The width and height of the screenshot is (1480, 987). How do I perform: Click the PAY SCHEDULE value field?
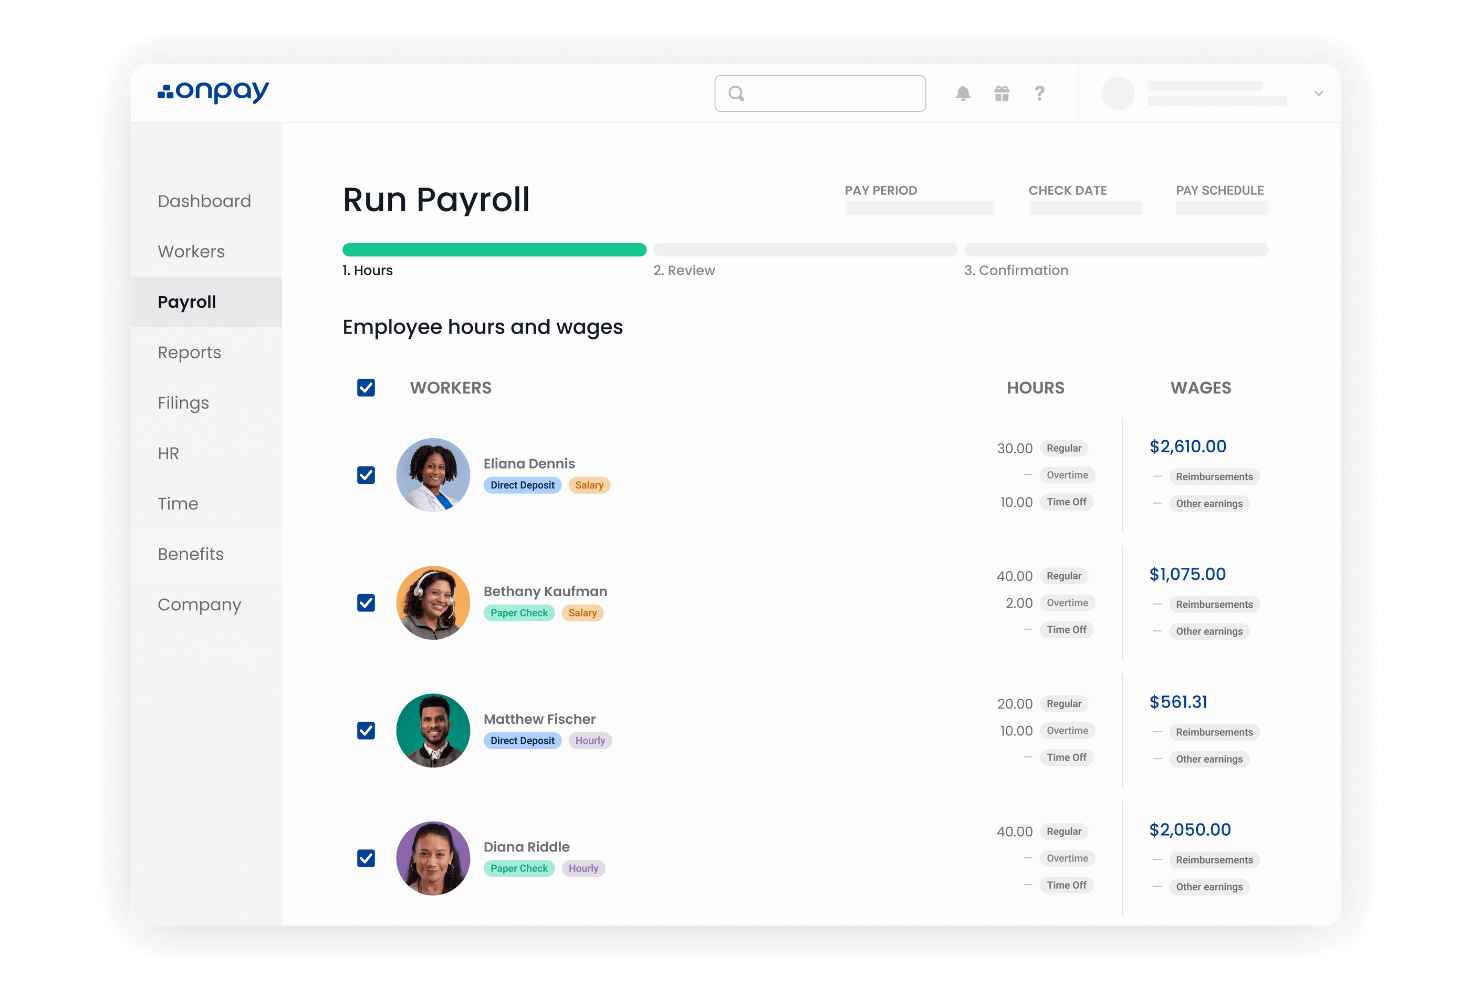tap(1222, 208)
